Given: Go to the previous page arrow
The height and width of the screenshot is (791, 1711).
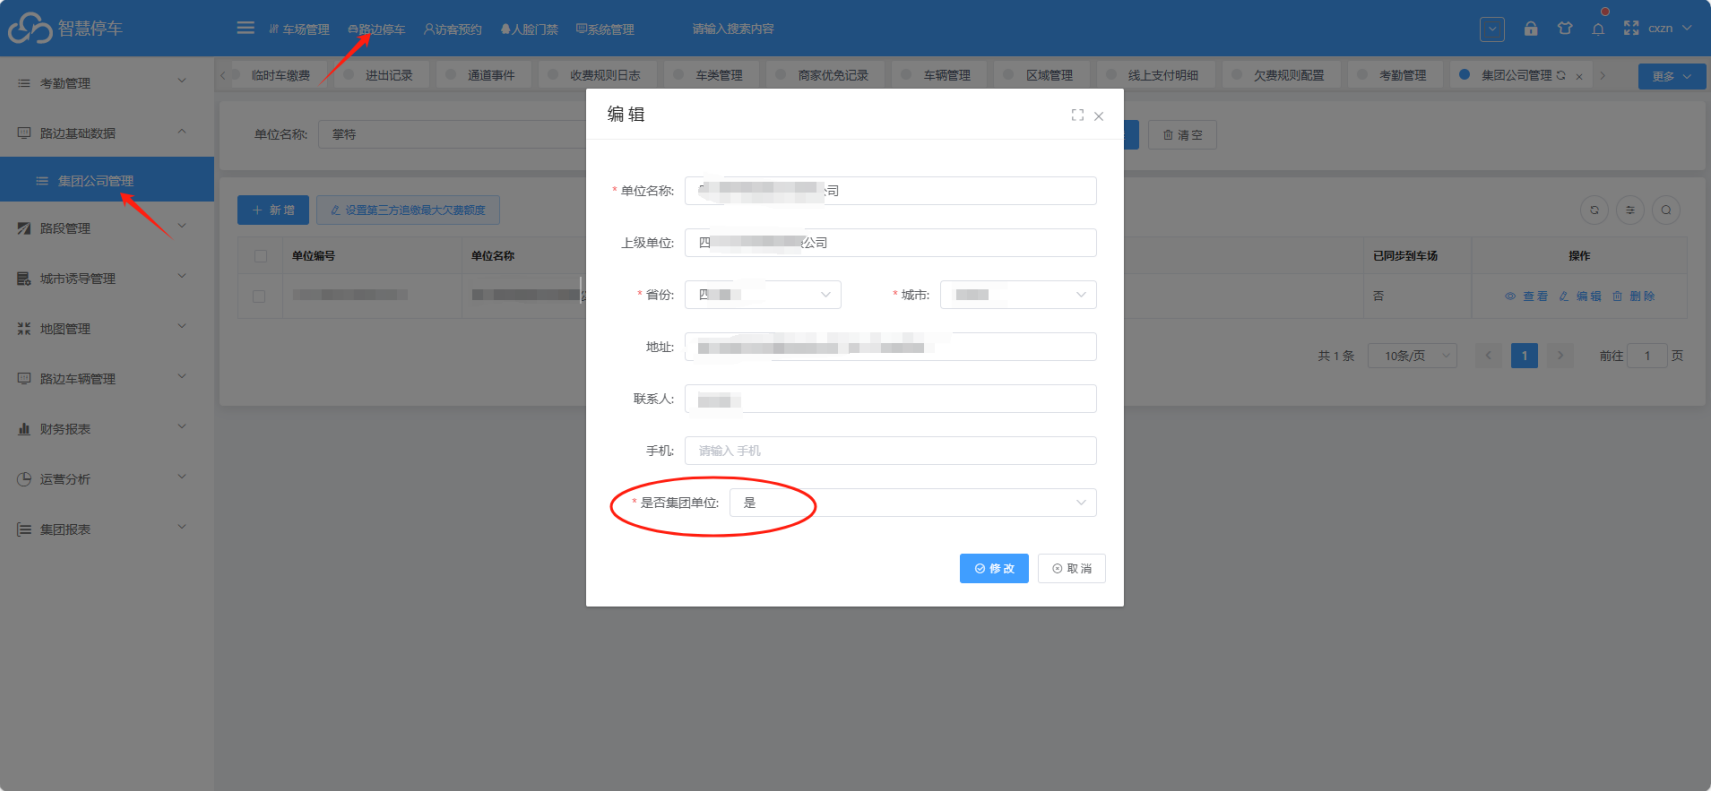Looking at the screenshot, I should [1488, 355].
